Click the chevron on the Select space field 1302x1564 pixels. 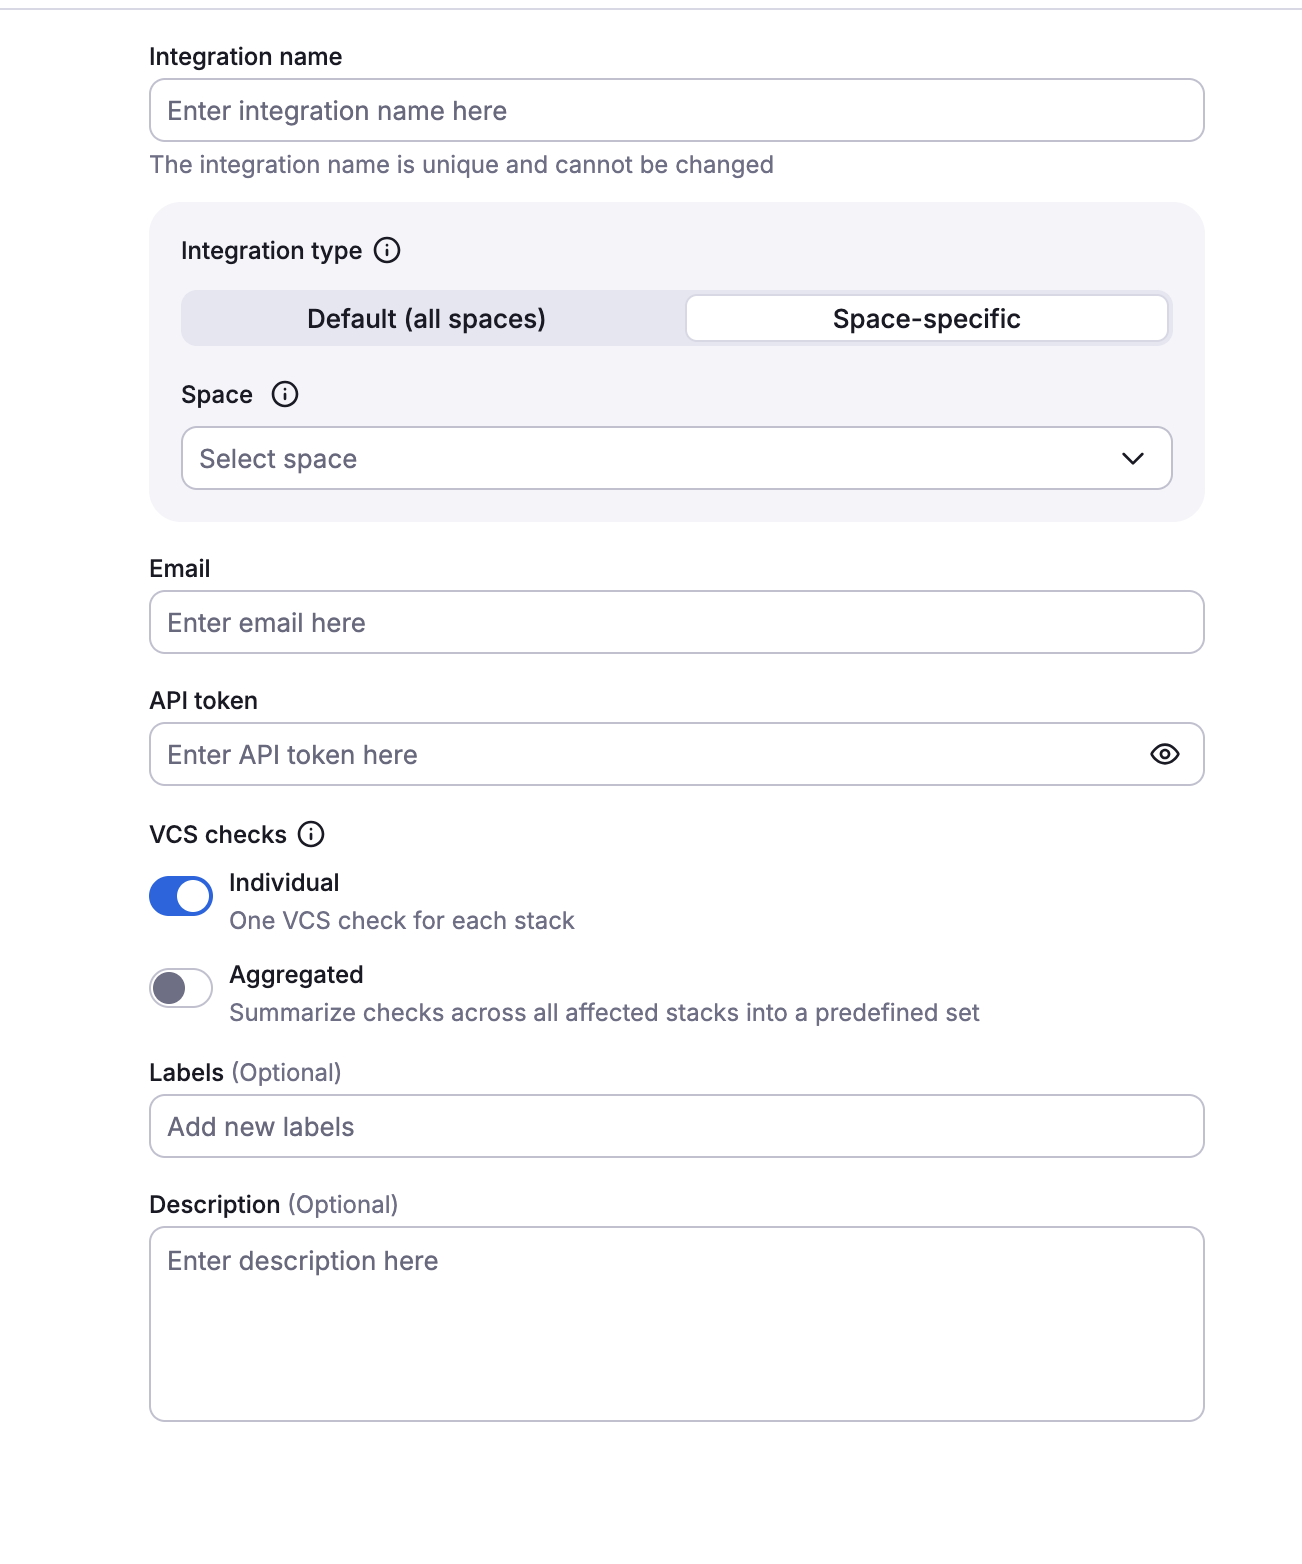(x=1132, y=459)
